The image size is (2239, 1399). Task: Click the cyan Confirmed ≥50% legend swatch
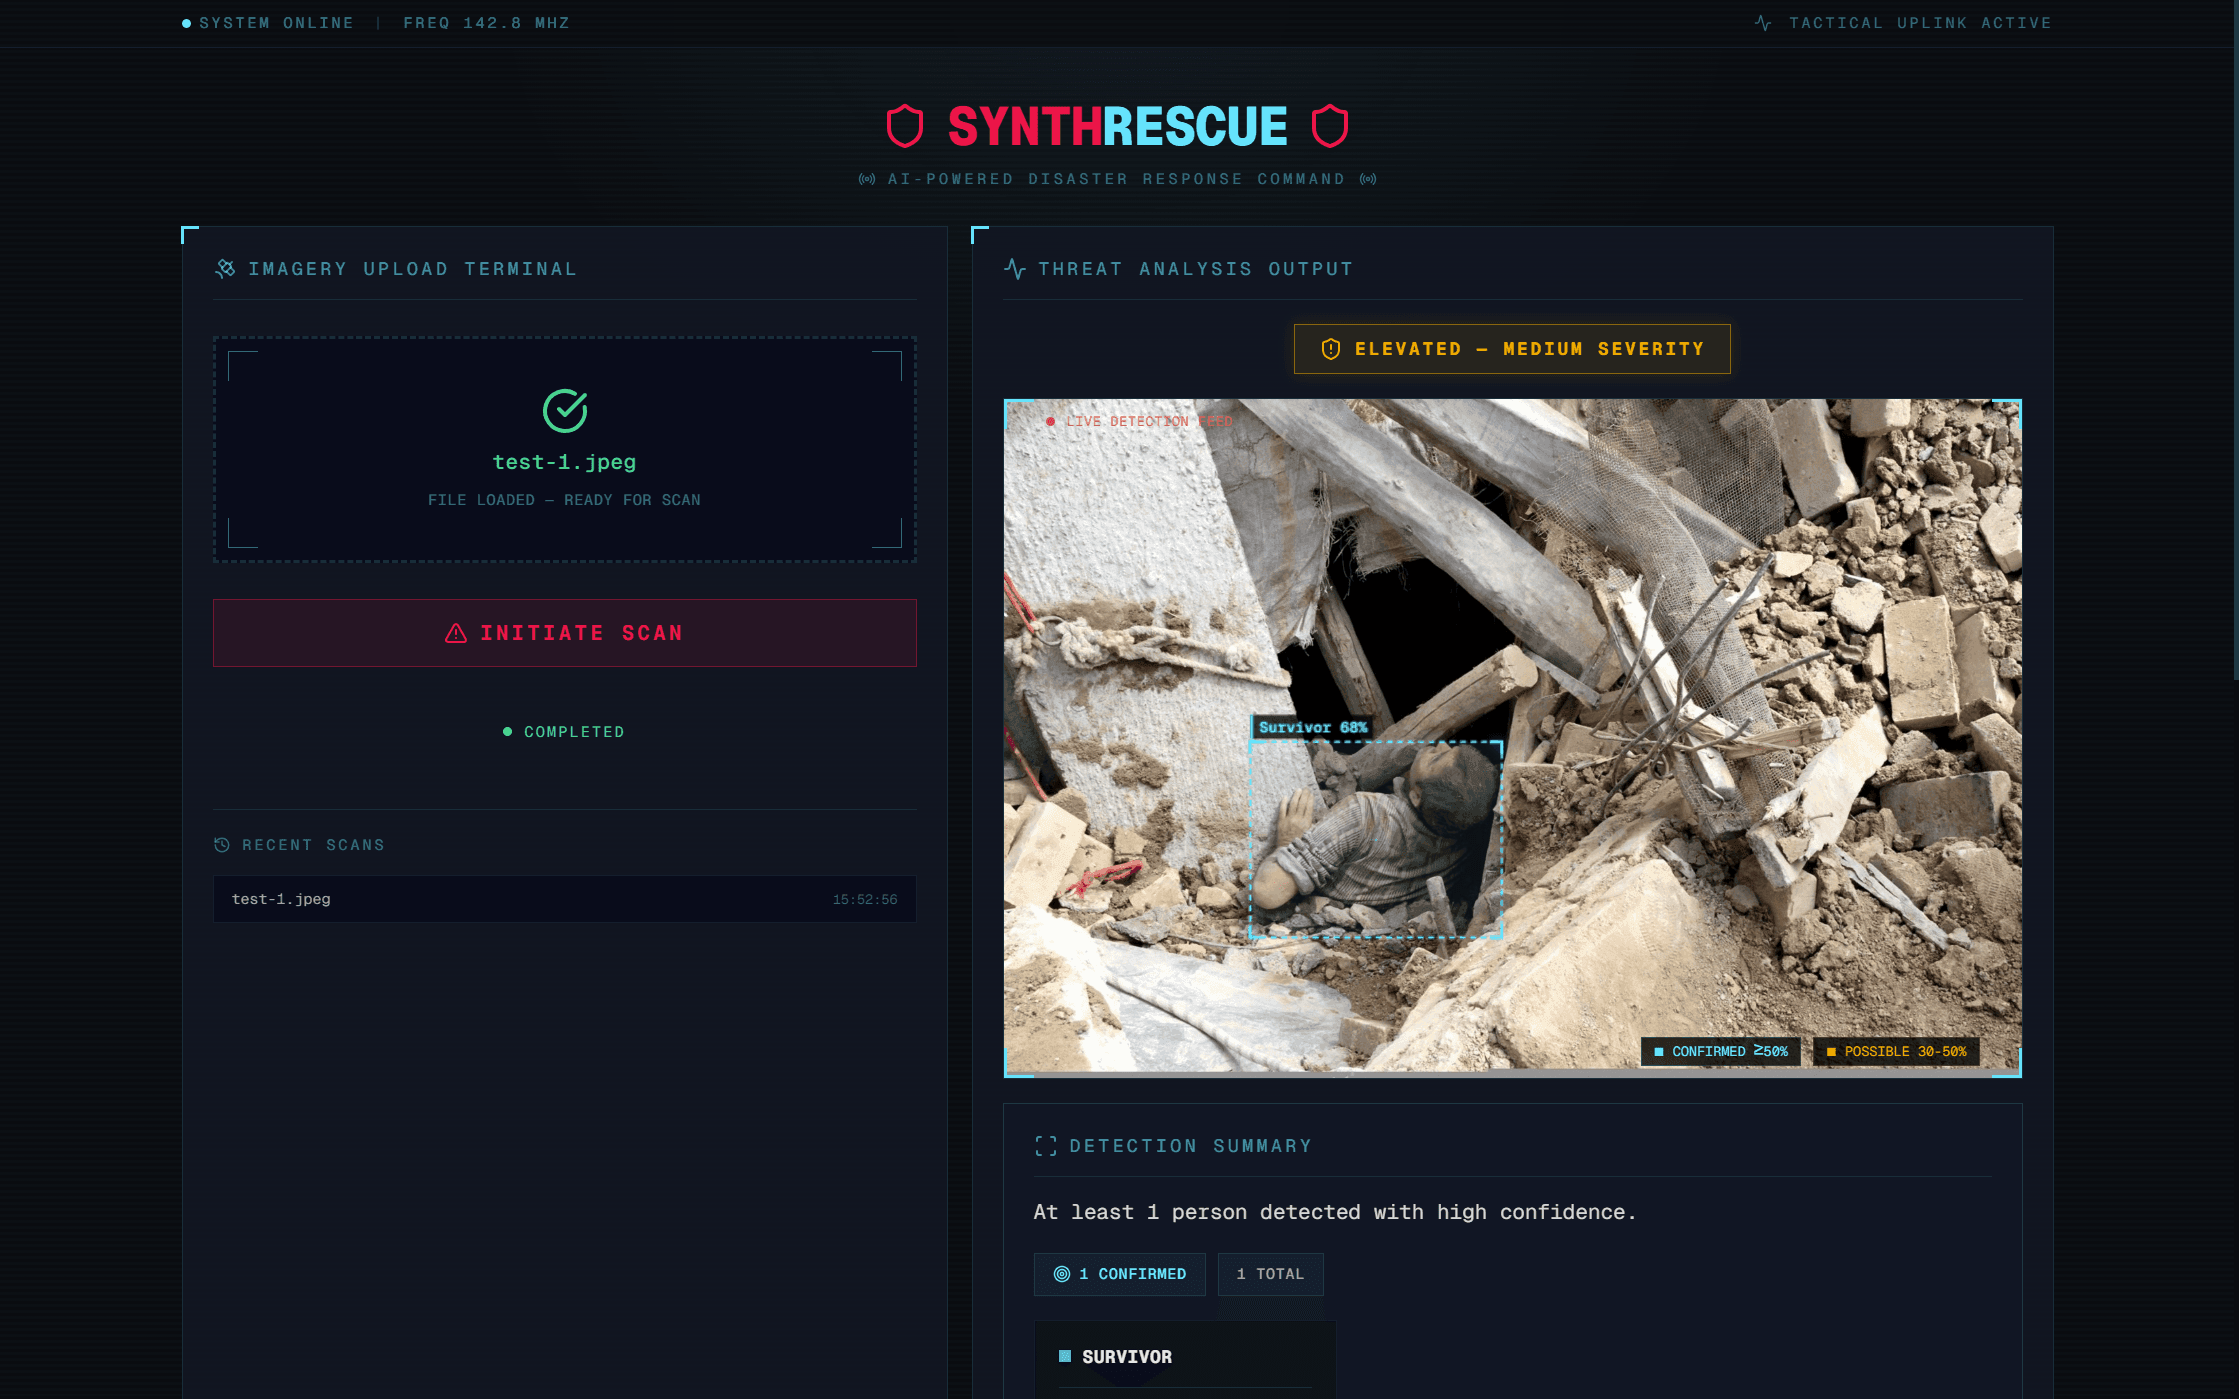tap(1659, 1052)
